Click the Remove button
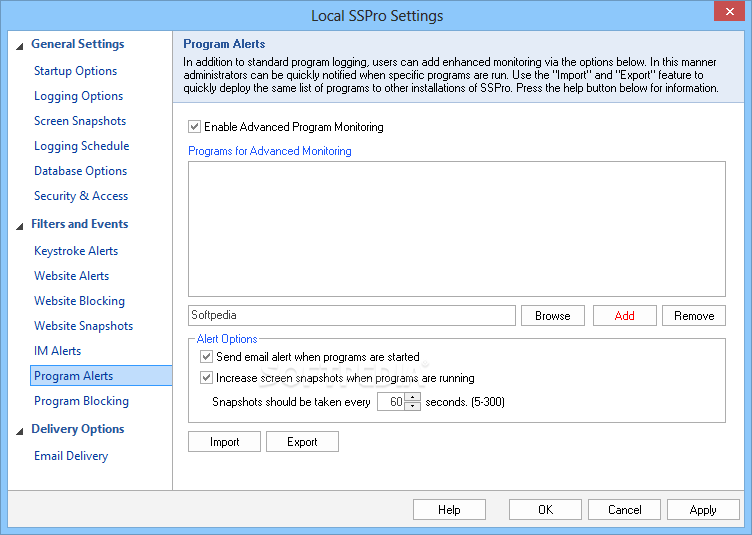The image size is (752, 535). pyautogui.click(x=693, y=315)
